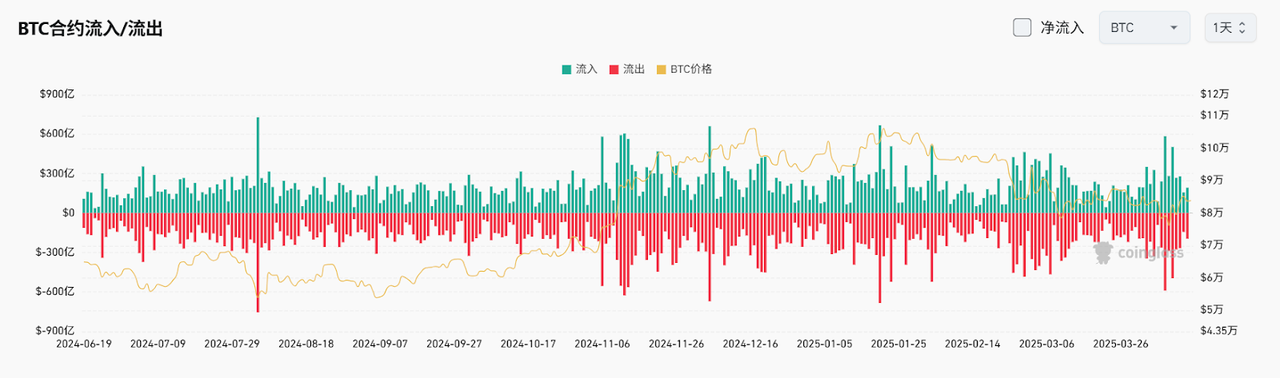Click the $4.35万 price axis label

(1219, 331)
